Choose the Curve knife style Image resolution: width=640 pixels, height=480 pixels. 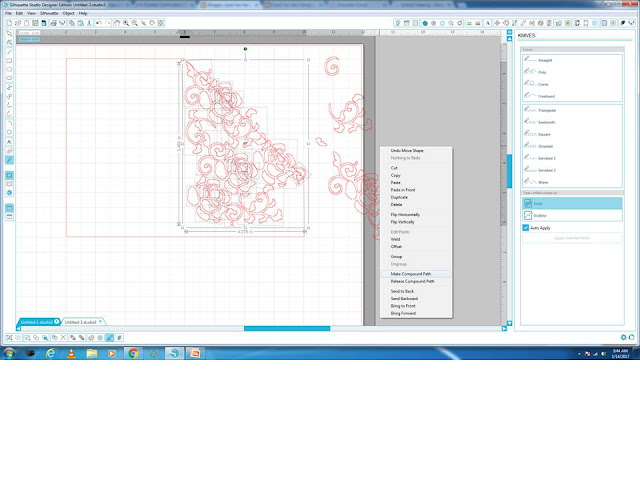(x=572, y=84)
